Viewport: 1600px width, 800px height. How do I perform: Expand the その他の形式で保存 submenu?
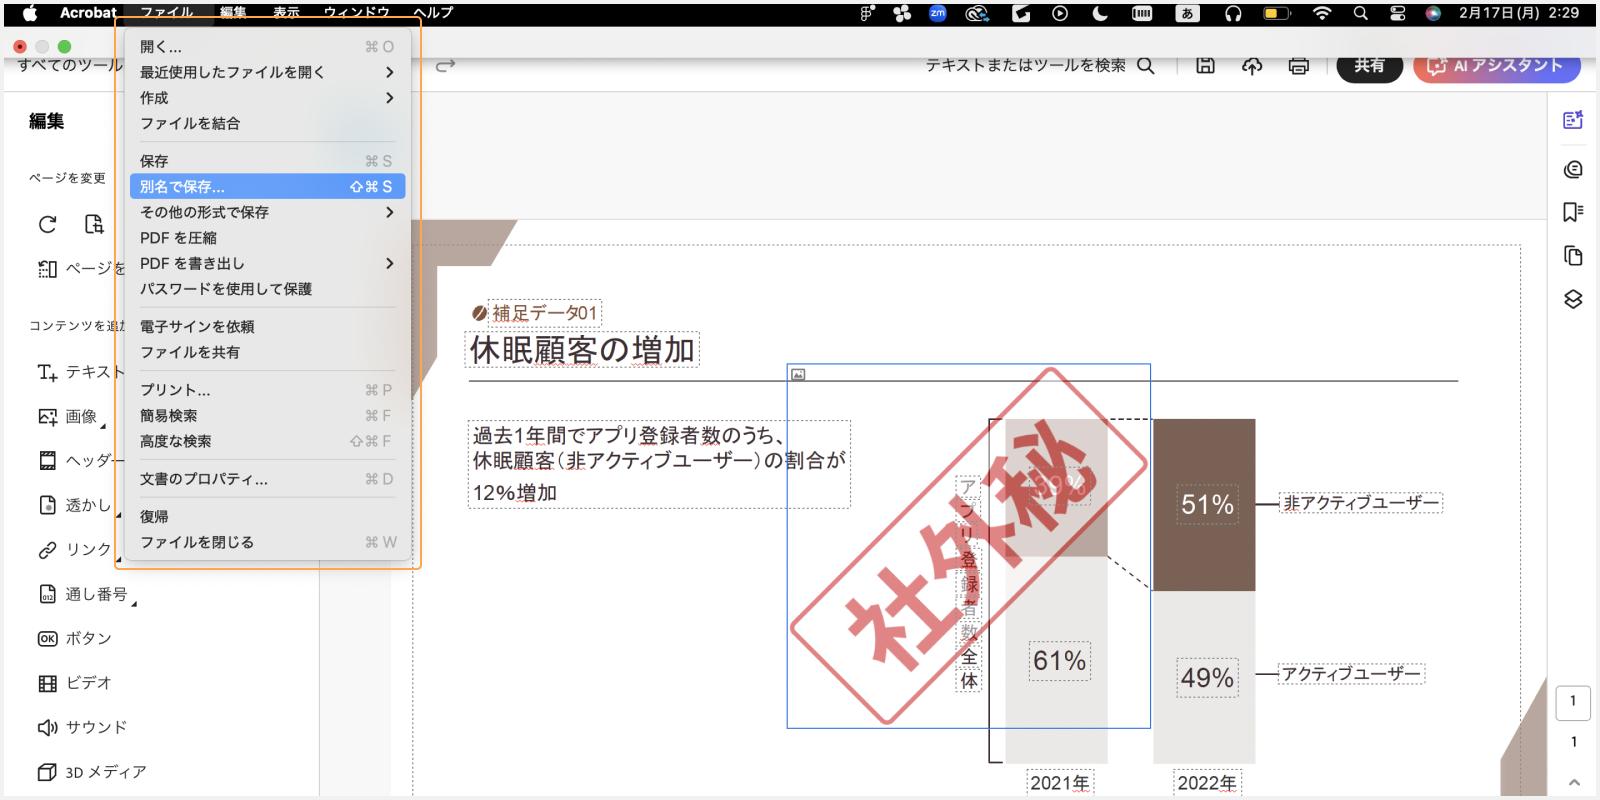click(389, 212)
